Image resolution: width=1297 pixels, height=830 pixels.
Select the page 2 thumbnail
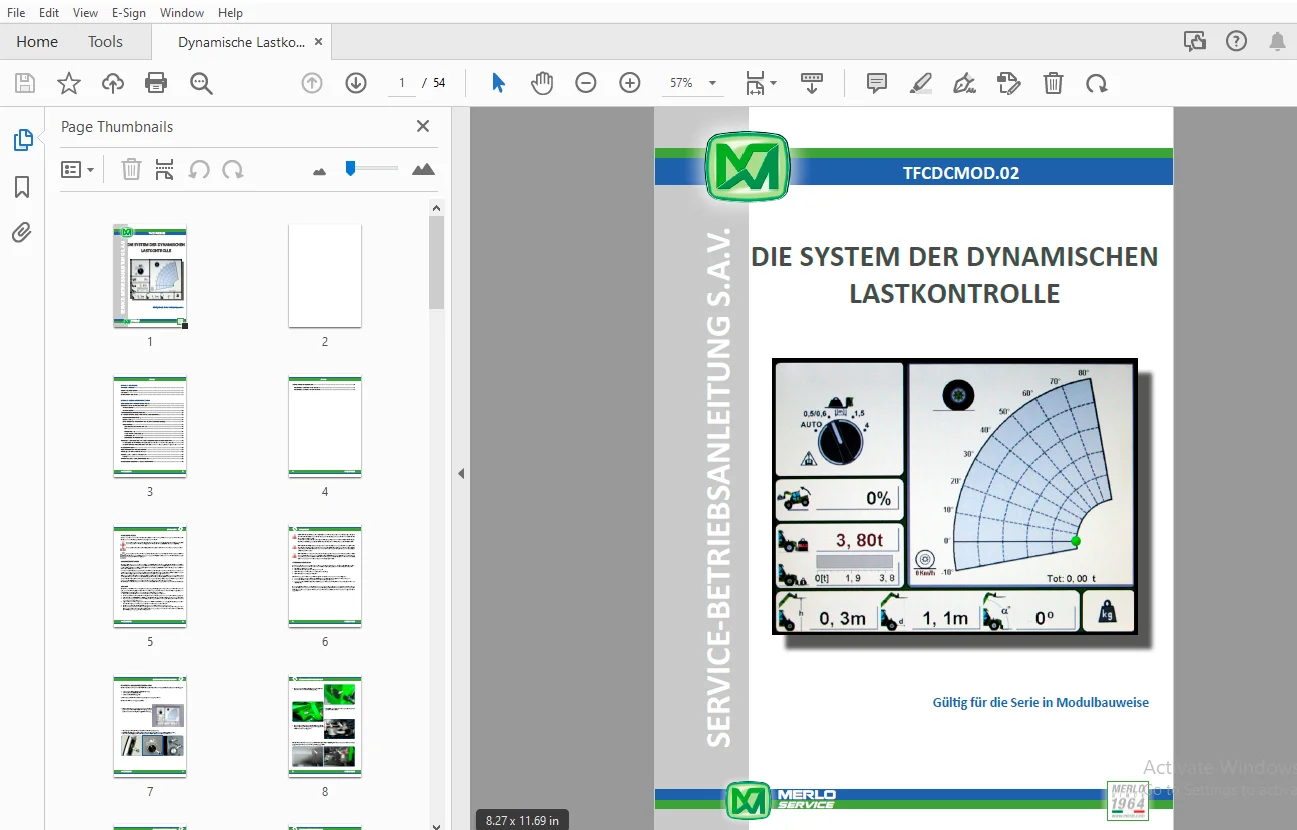point(325,276)
